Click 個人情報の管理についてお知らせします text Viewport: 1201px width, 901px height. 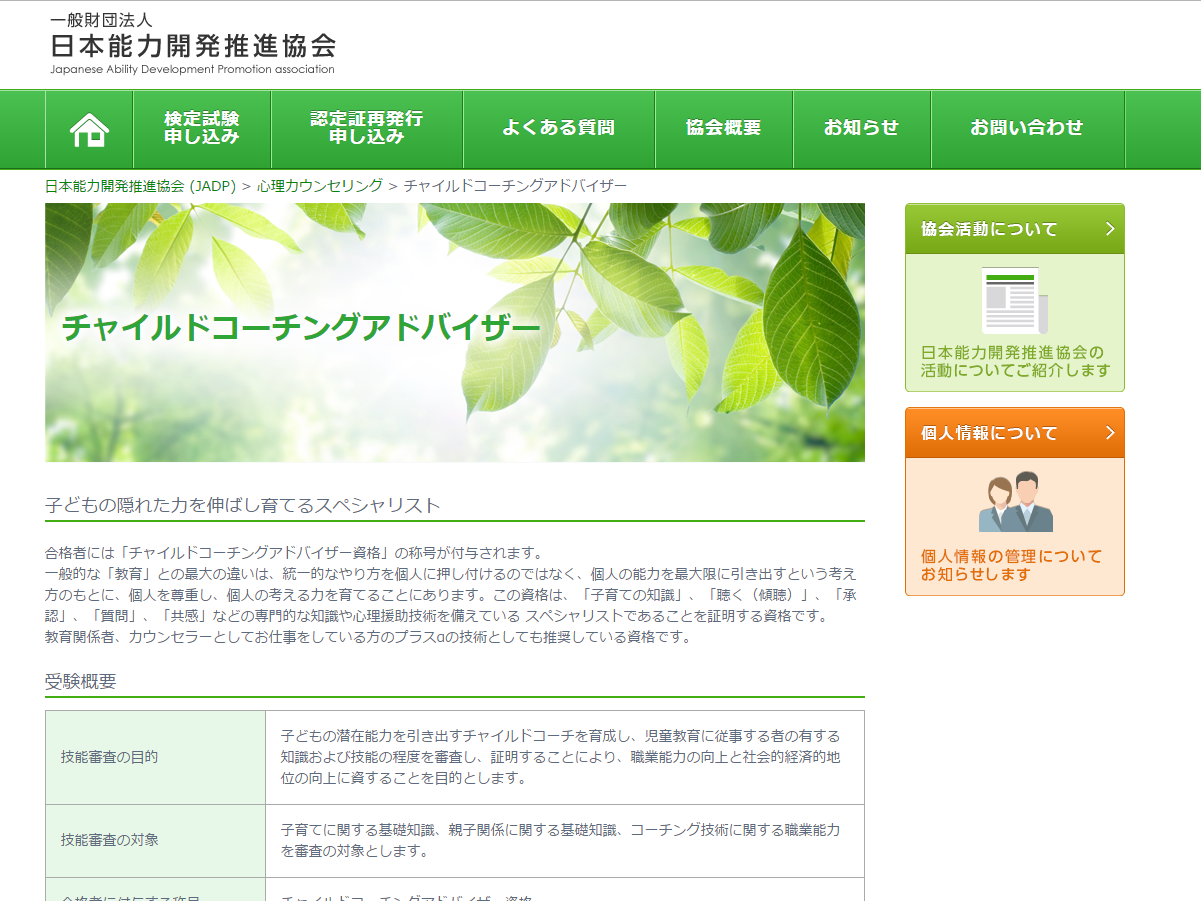(1011, 565)
